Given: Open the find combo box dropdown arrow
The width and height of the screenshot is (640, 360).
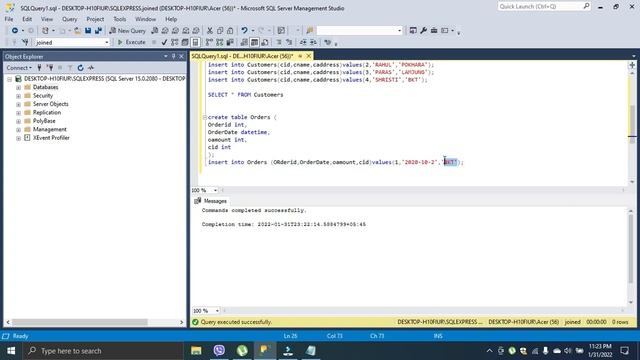Looking at the screenshot, I should (x=399, y=31).
